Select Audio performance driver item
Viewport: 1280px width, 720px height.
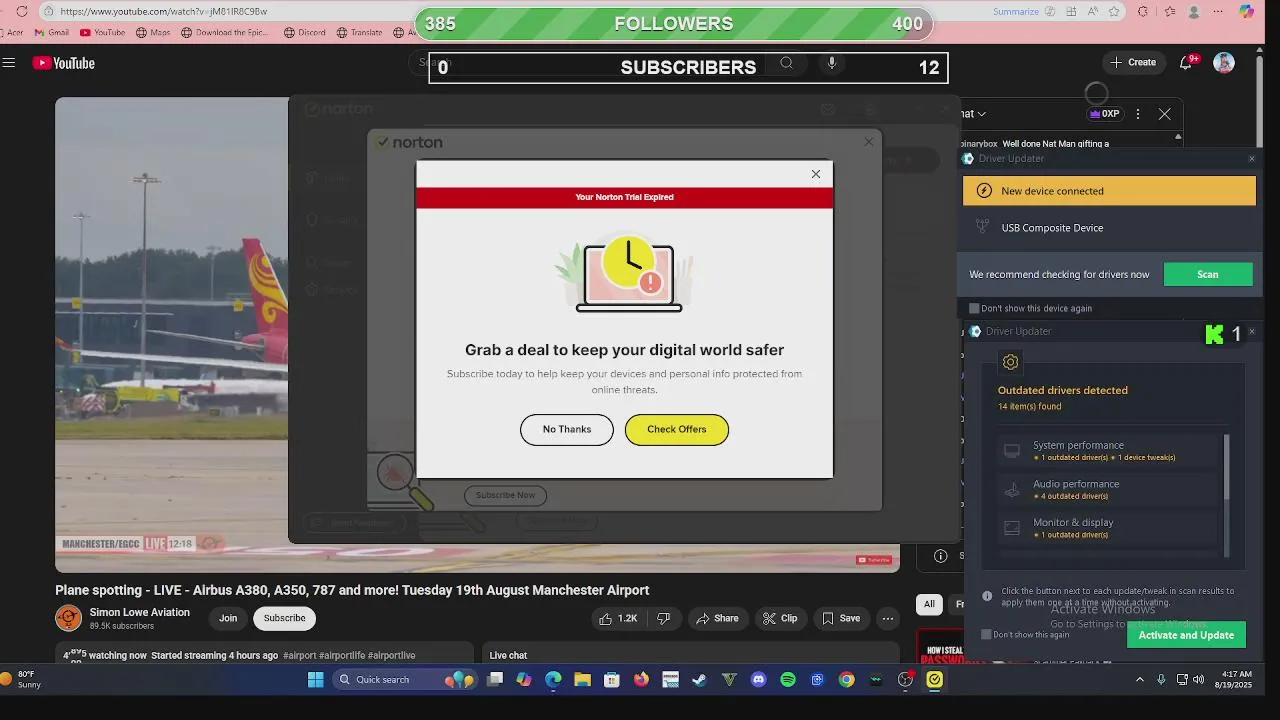(1109, 489)
